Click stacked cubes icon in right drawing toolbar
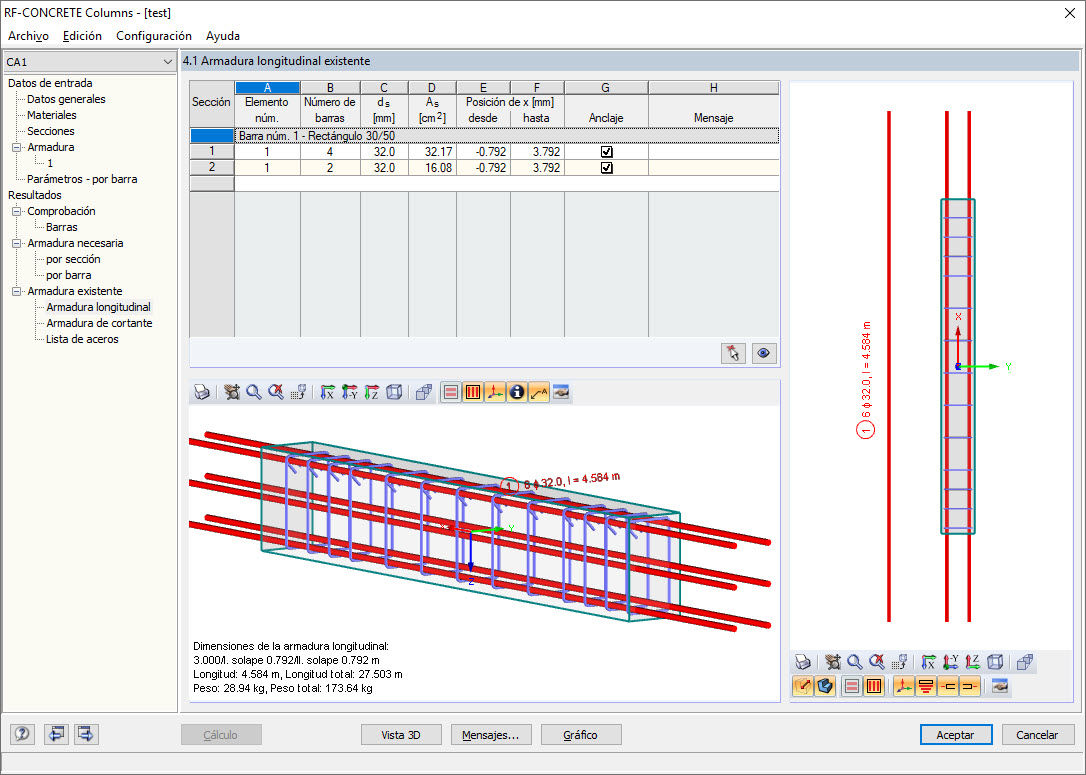This screenshot has width=1086, height=775. 1025,663
